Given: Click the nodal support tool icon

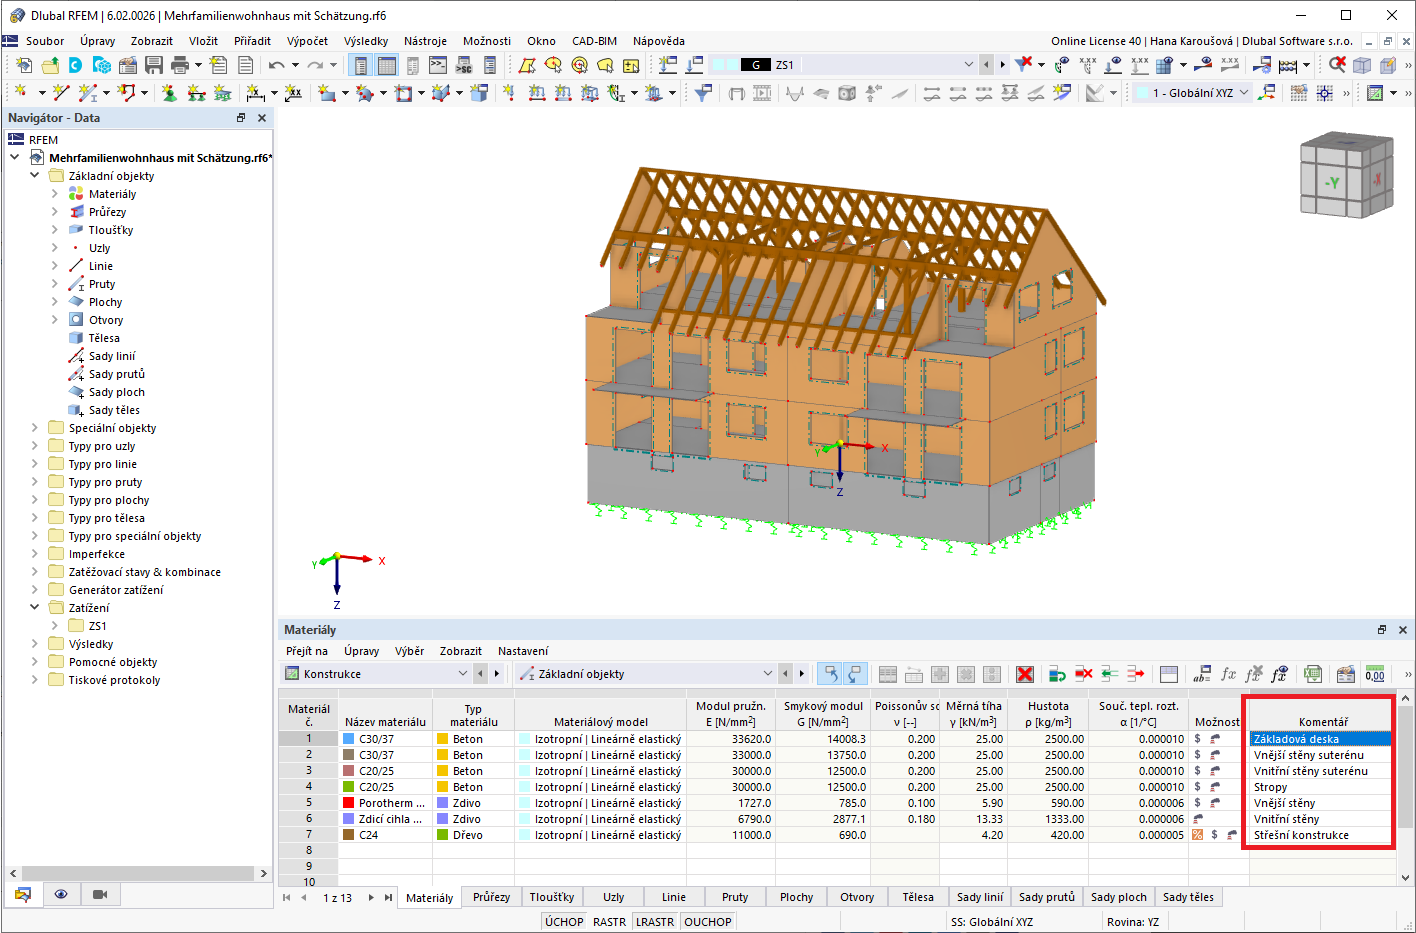Looking at the screenshot, I should click(169, 93).
